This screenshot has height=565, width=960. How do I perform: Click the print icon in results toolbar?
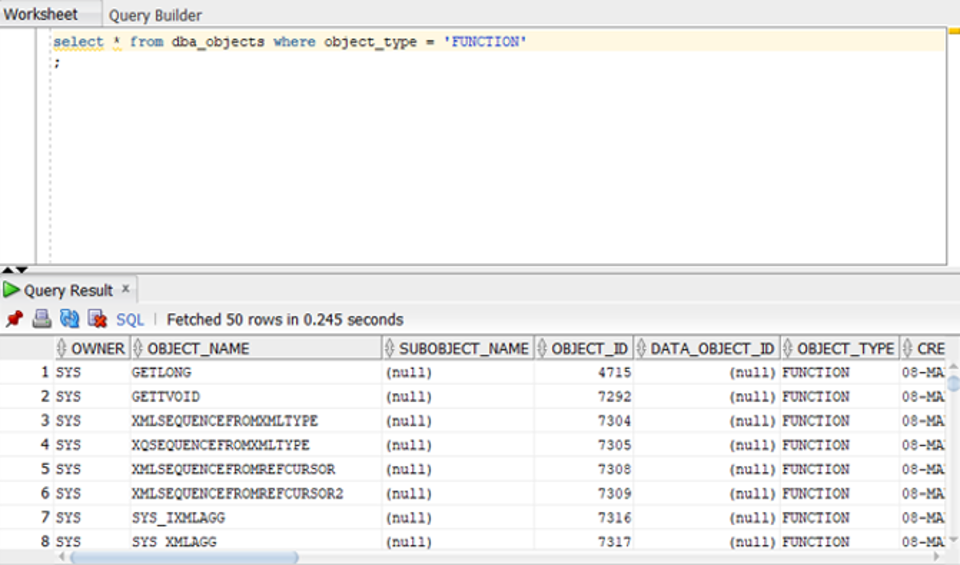(x=42, y=319)
